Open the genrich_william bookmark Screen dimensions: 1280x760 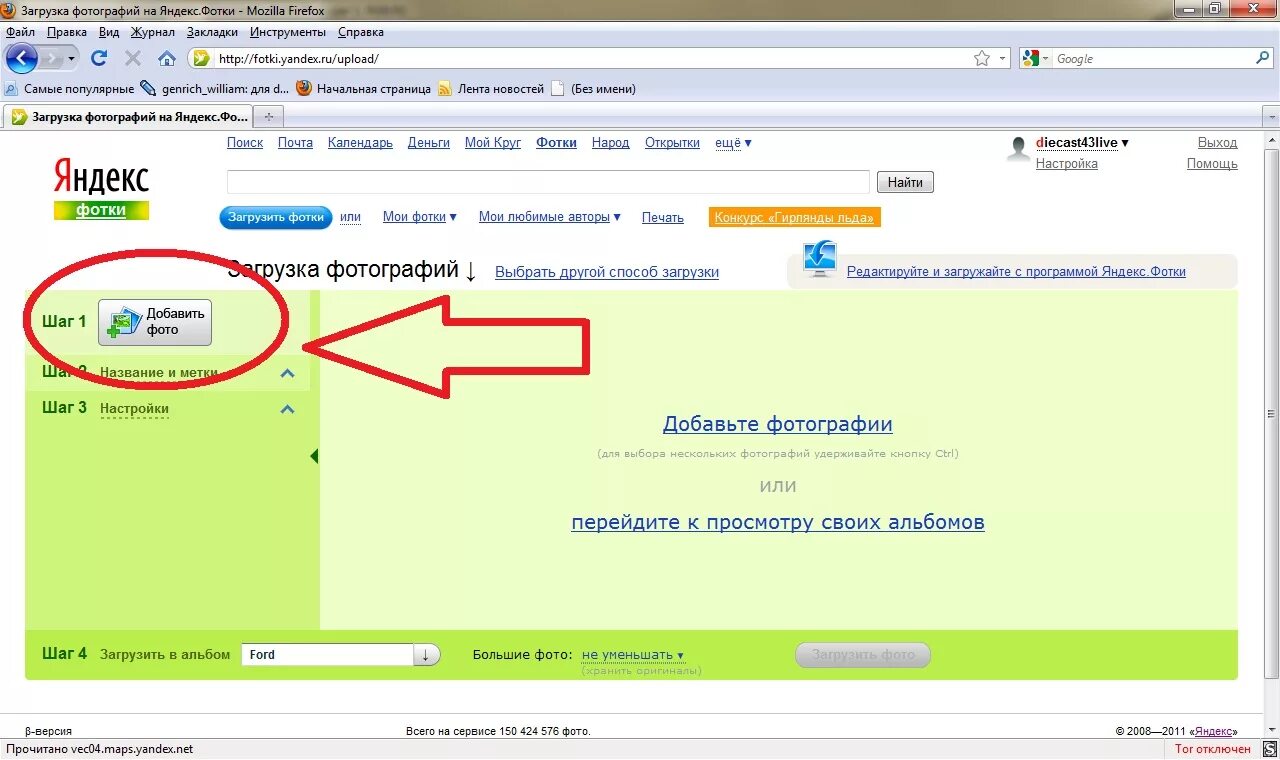215,89
